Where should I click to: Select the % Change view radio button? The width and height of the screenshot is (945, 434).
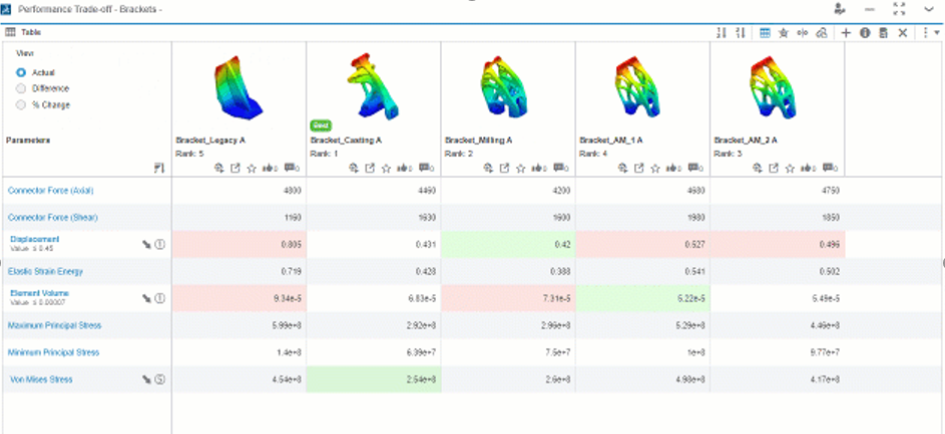[x=21, y=104]
